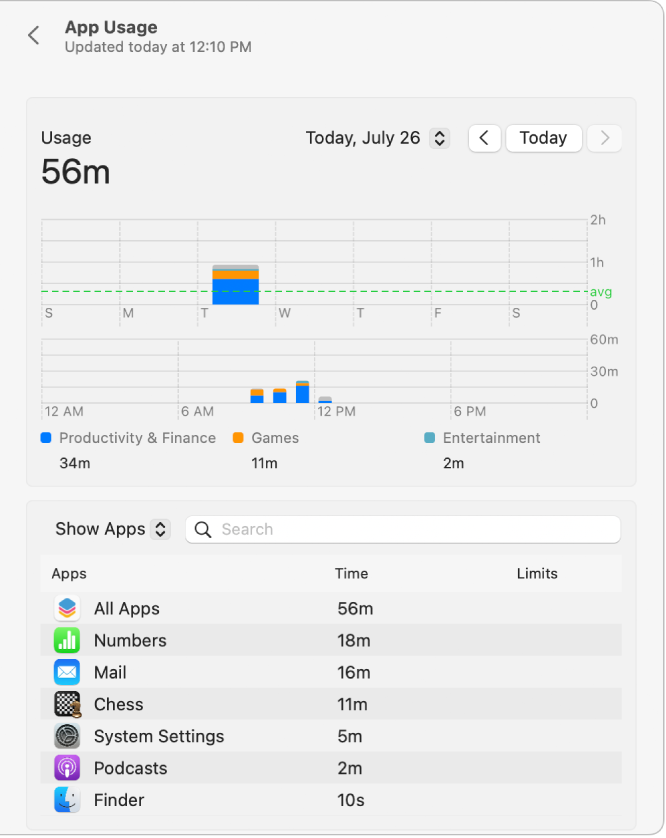The width and height of the screenshot is (666, 838).
Task: Click the Chess app icon
Action: (66, 704)
